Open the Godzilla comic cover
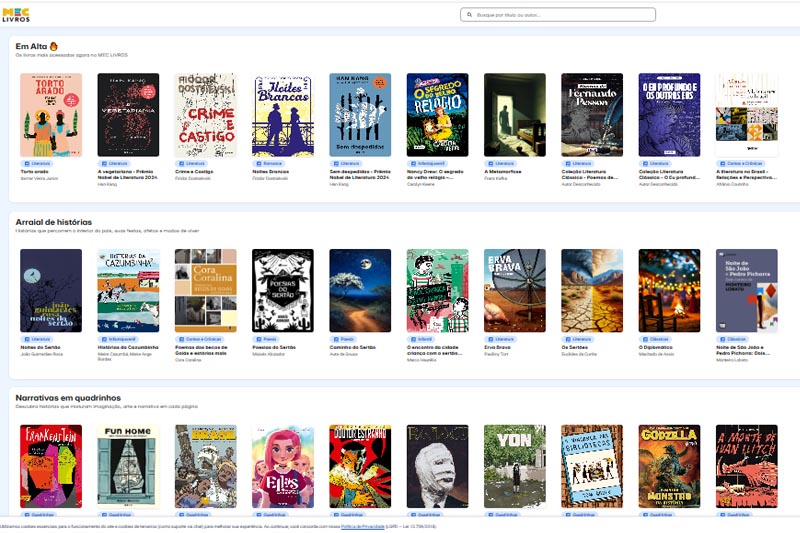The image size is (800, 533). pyautogui.click(x=669, y=466)
